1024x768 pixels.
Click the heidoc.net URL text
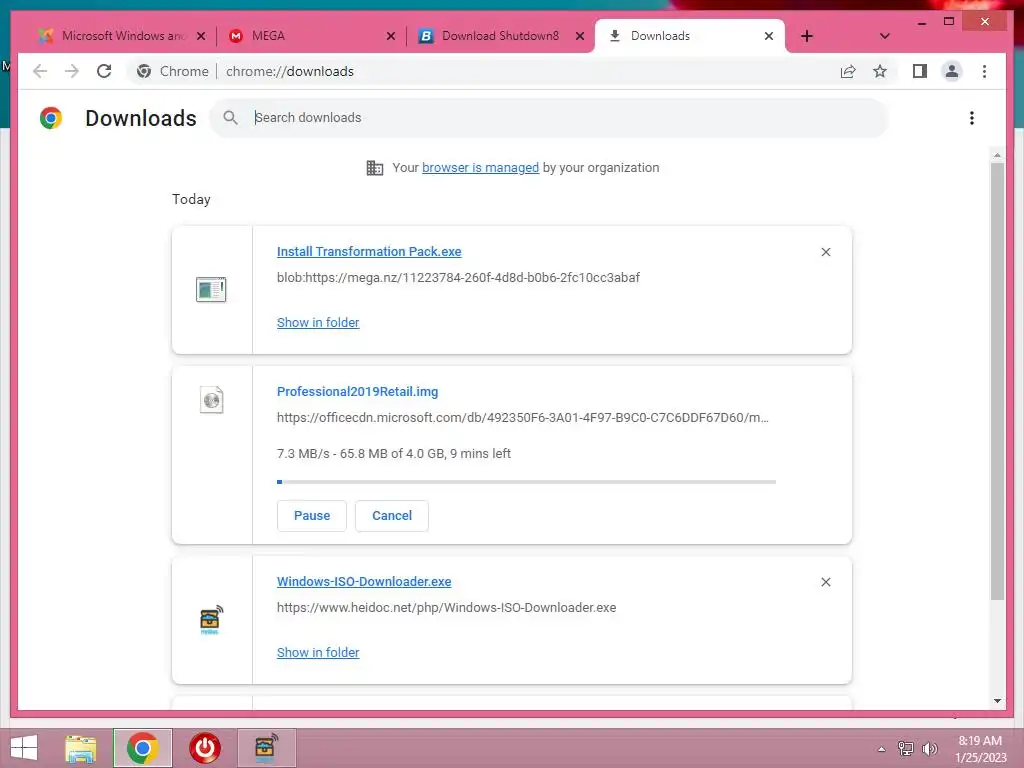click(x=446, y=607)
